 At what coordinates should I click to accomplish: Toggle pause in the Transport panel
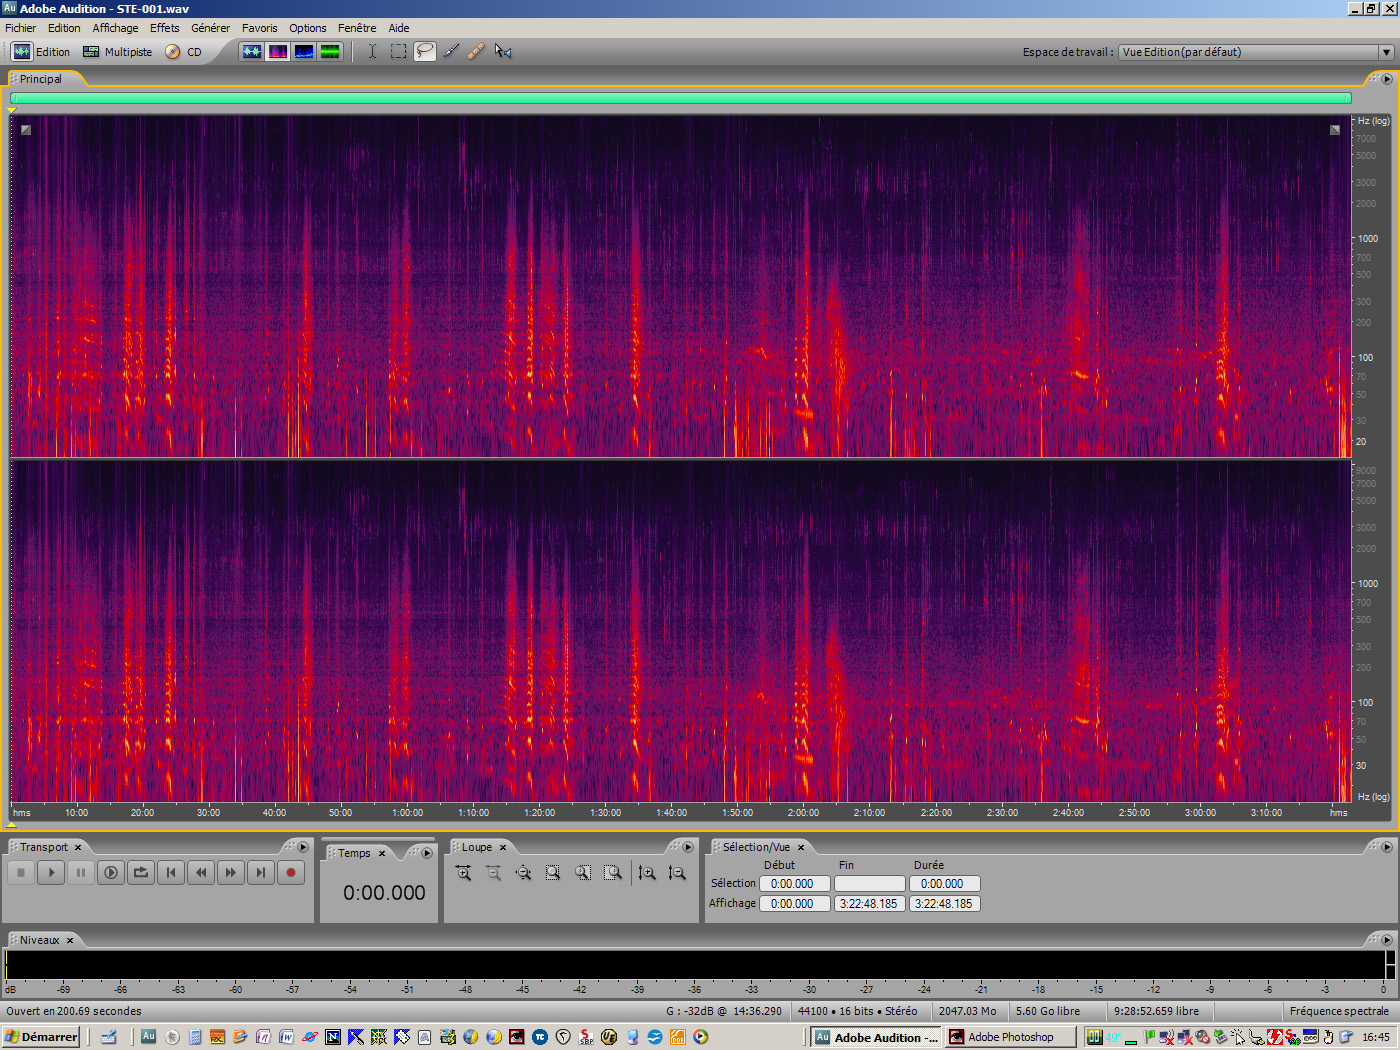81,872
